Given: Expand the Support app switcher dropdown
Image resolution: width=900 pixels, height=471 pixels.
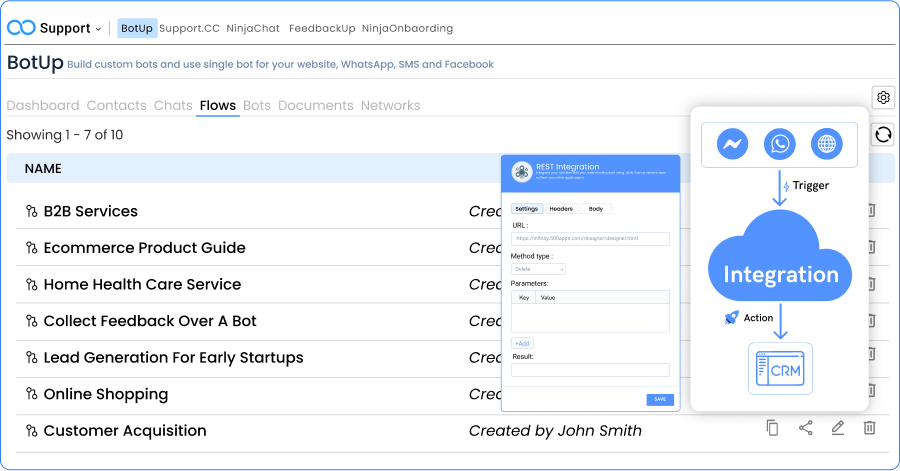Looking at the screenshot, I should (98, 29).
